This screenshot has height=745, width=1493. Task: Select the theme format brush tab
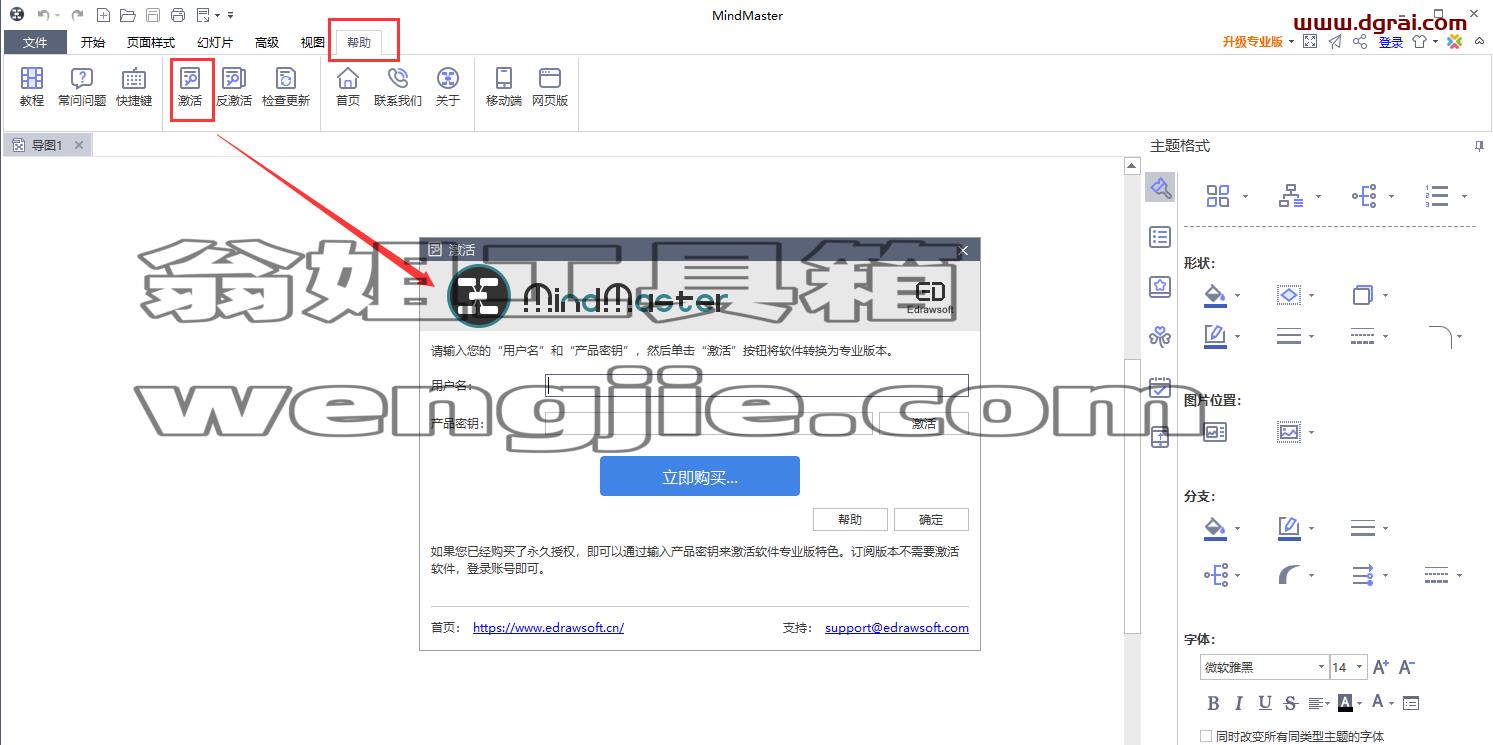(x=1160, y=187)
